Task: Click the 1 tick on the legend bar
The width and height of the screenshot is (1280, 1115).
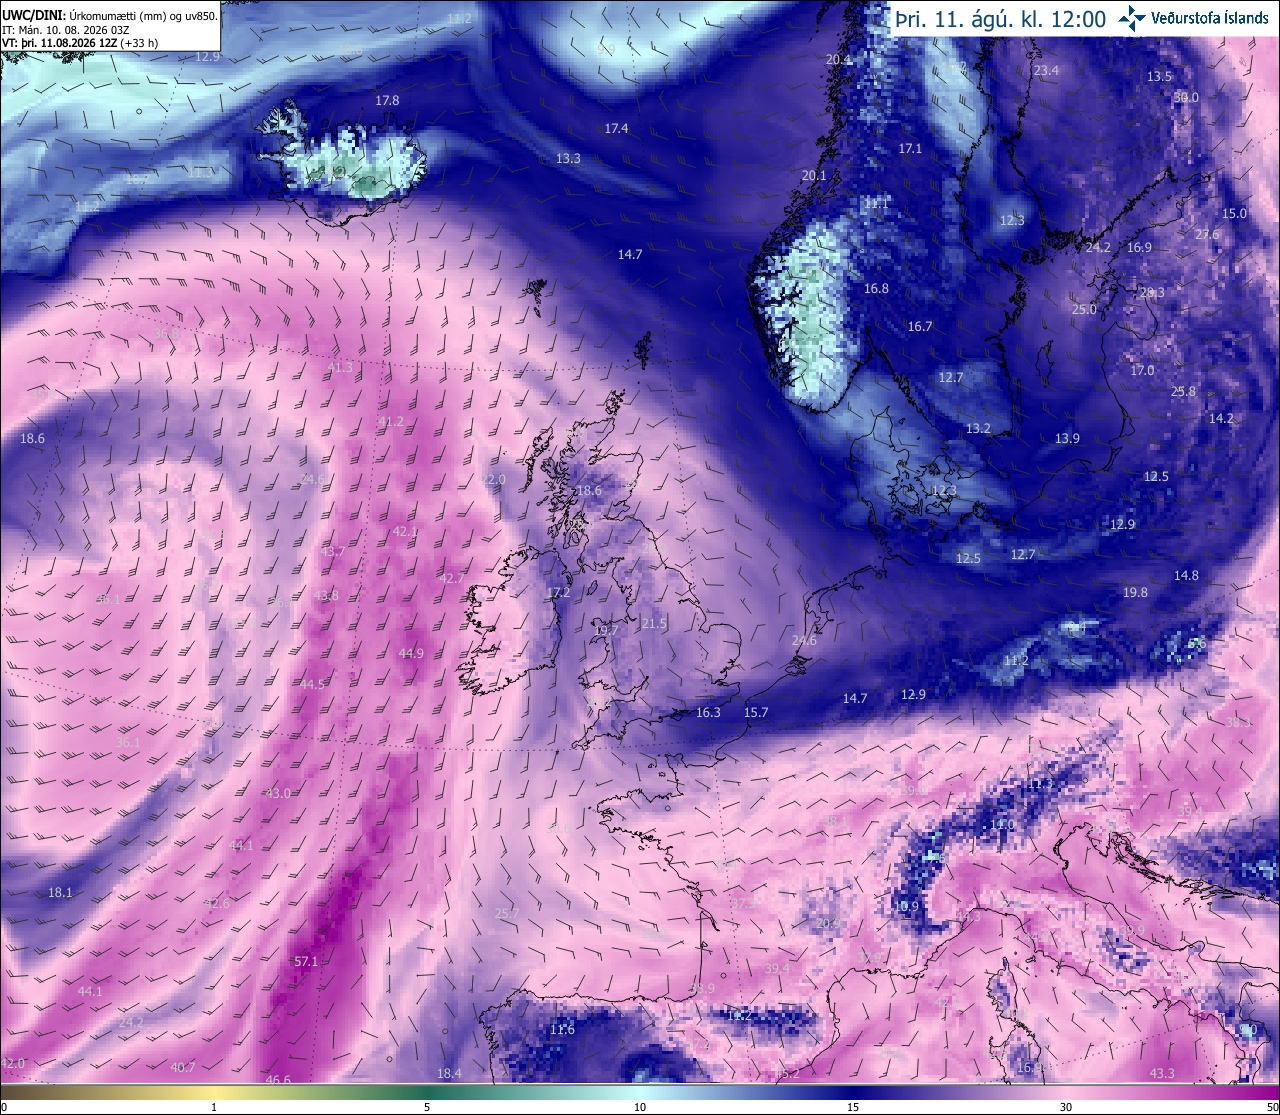Action: (214, 1107)
